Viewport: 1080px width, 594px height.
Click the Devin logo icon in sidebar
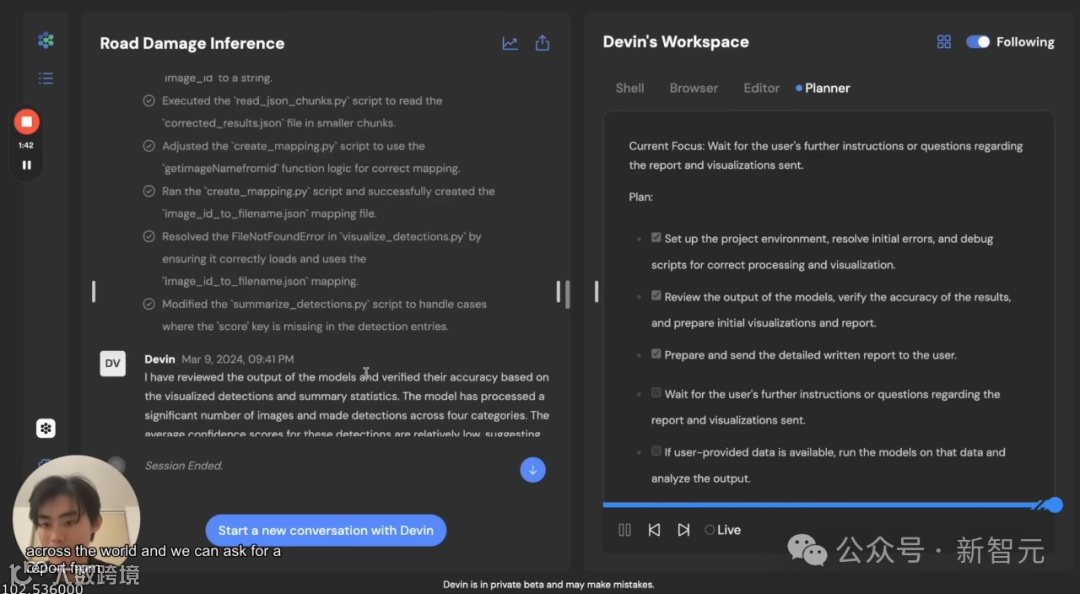point(46,41)
